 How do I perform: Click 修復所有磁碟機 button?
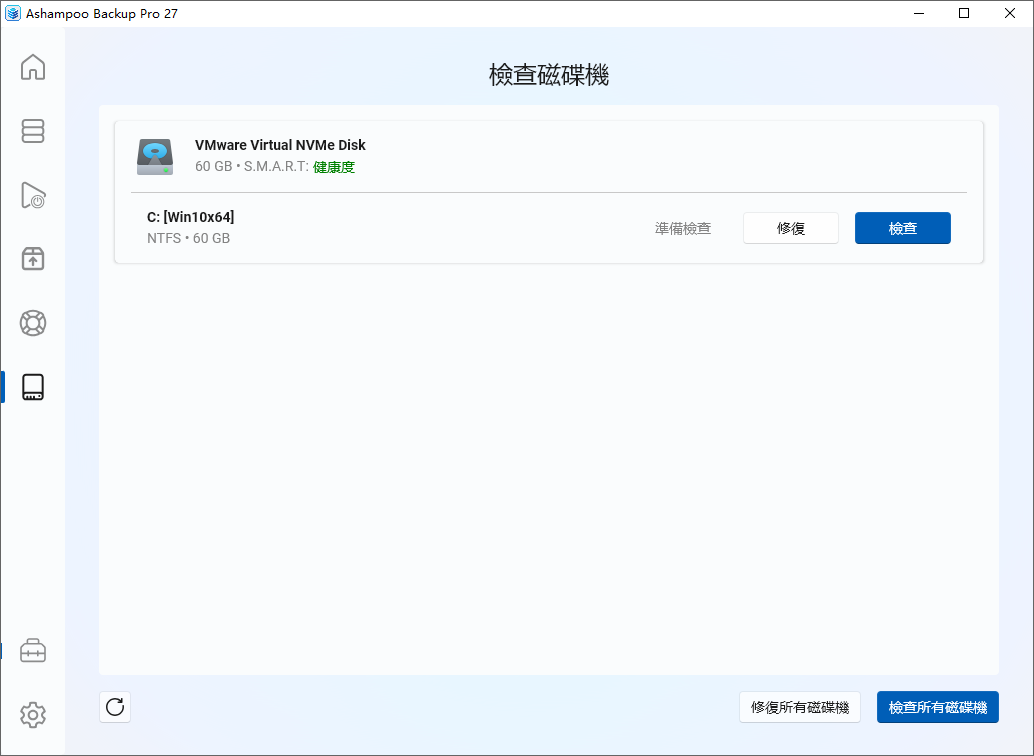800,707
